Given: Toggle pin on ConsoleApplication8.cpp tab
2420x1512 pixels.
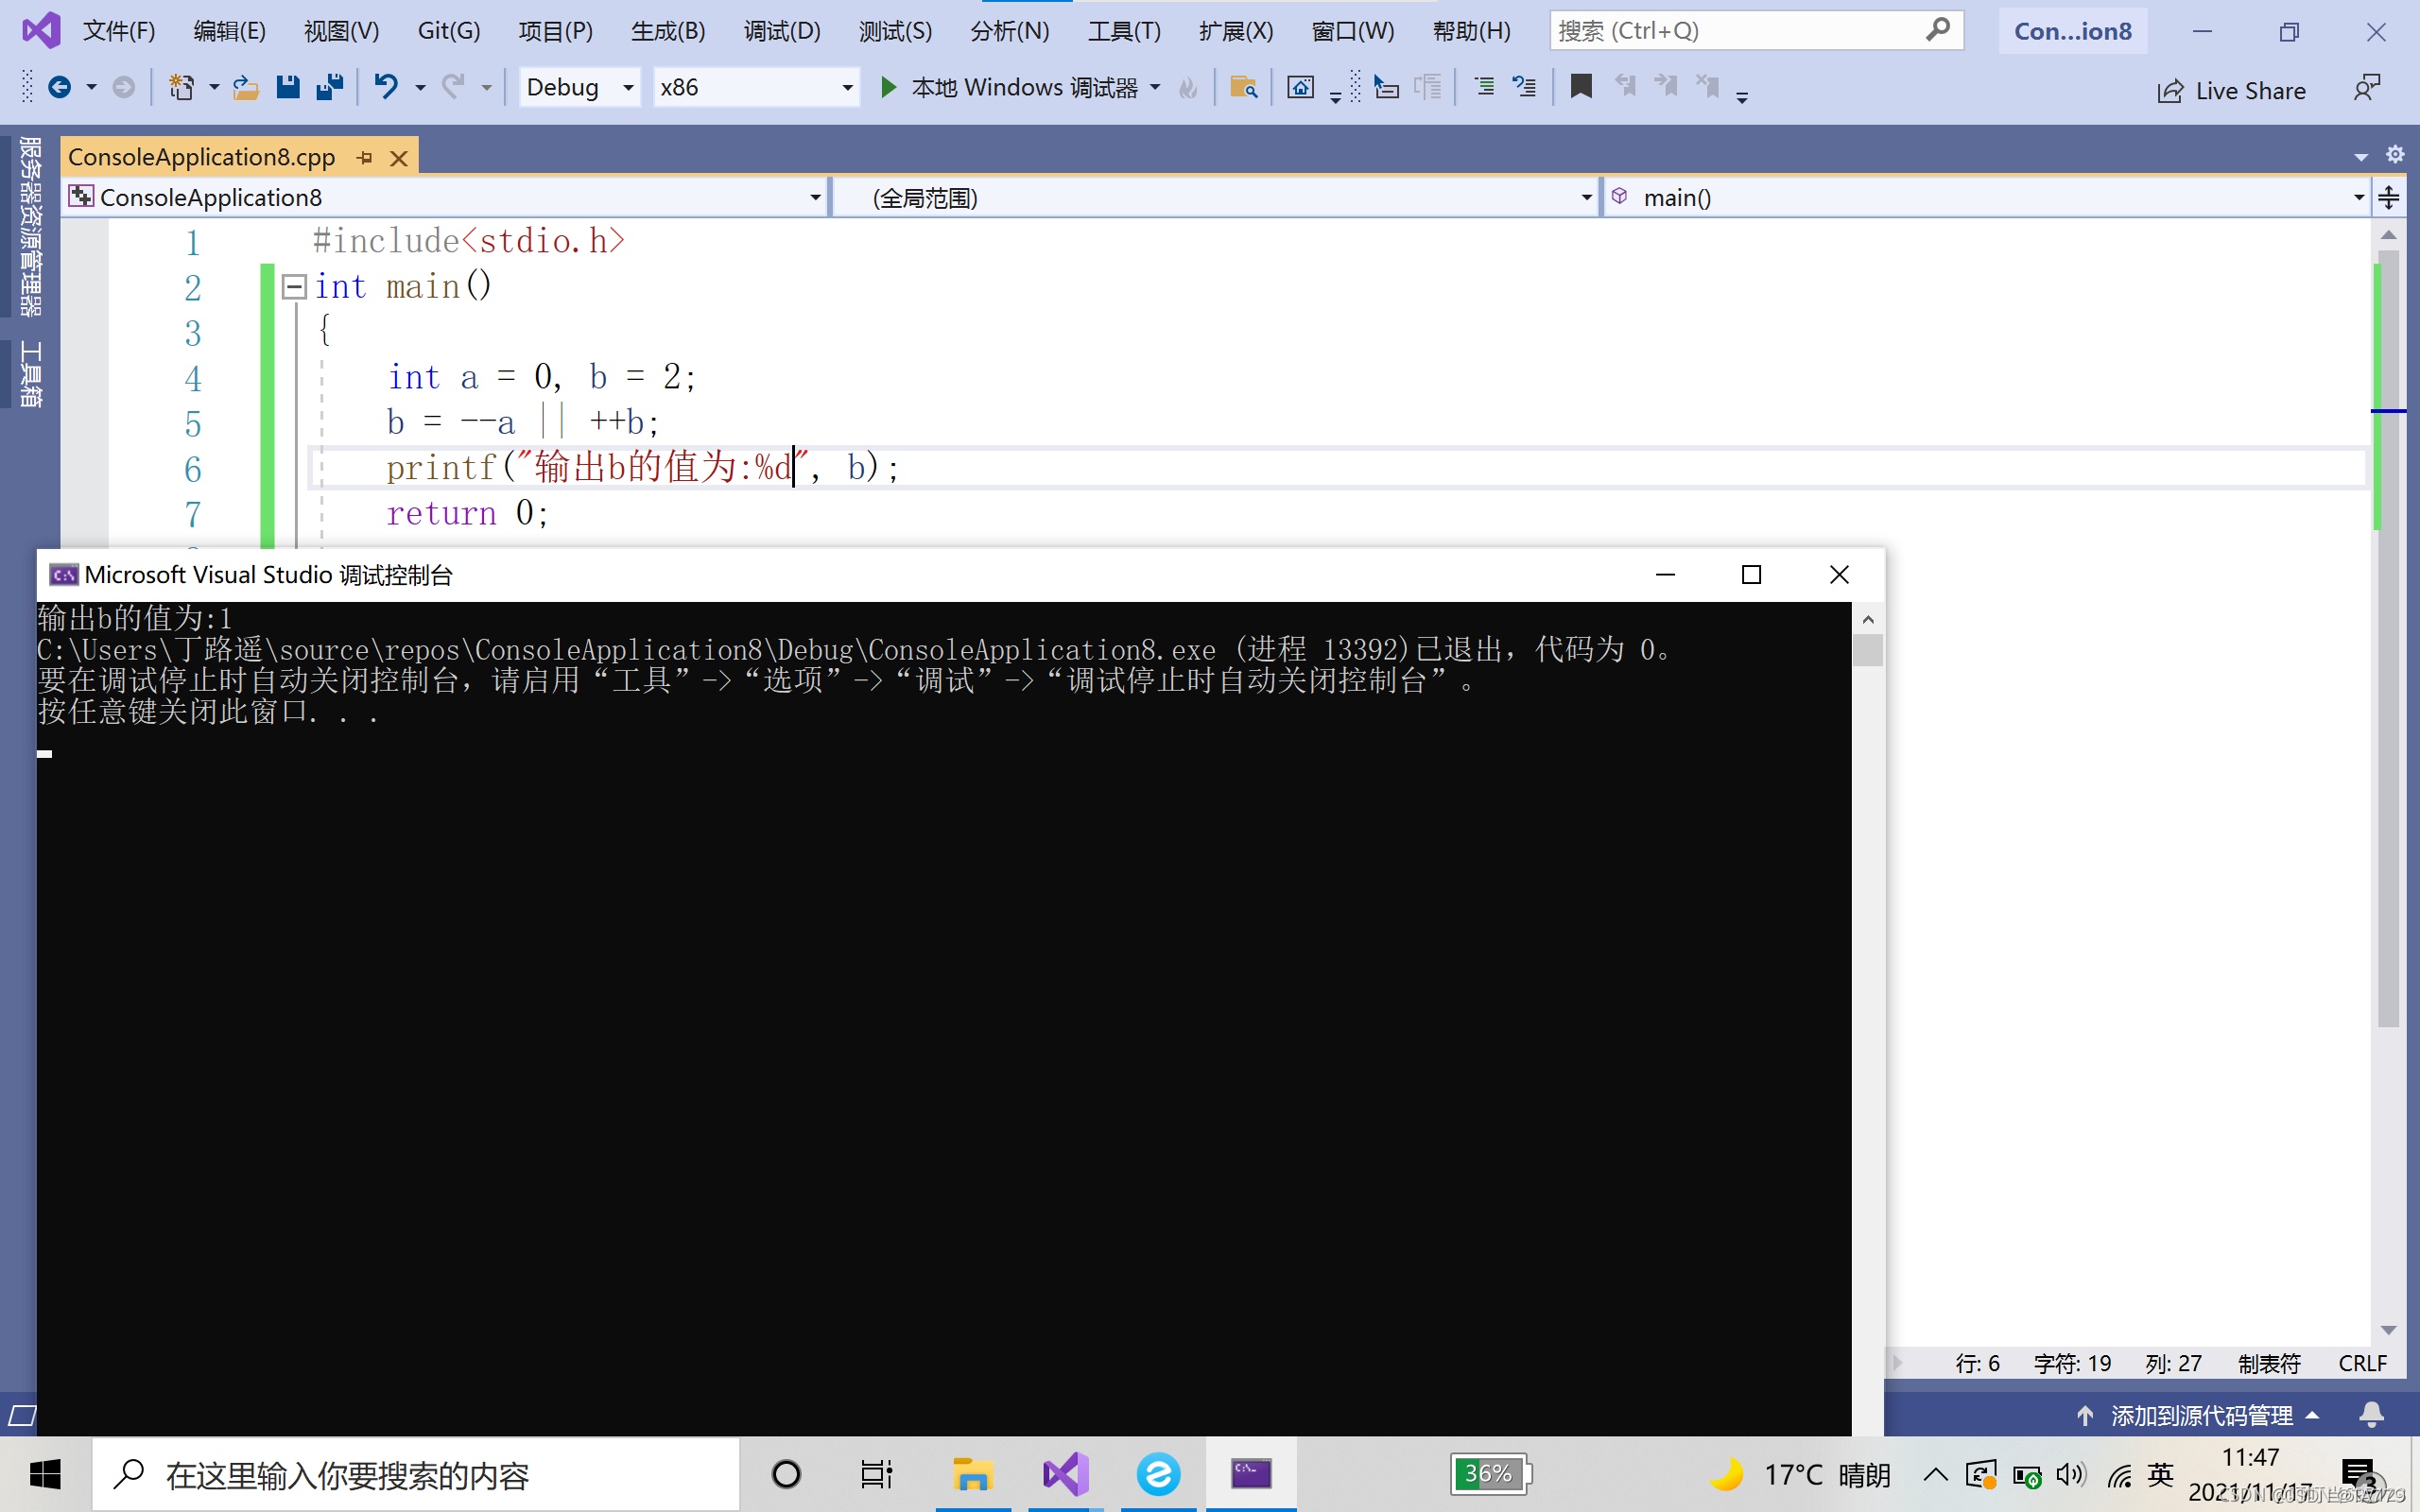Looking at the screenshot, I should tap(365, 158).
